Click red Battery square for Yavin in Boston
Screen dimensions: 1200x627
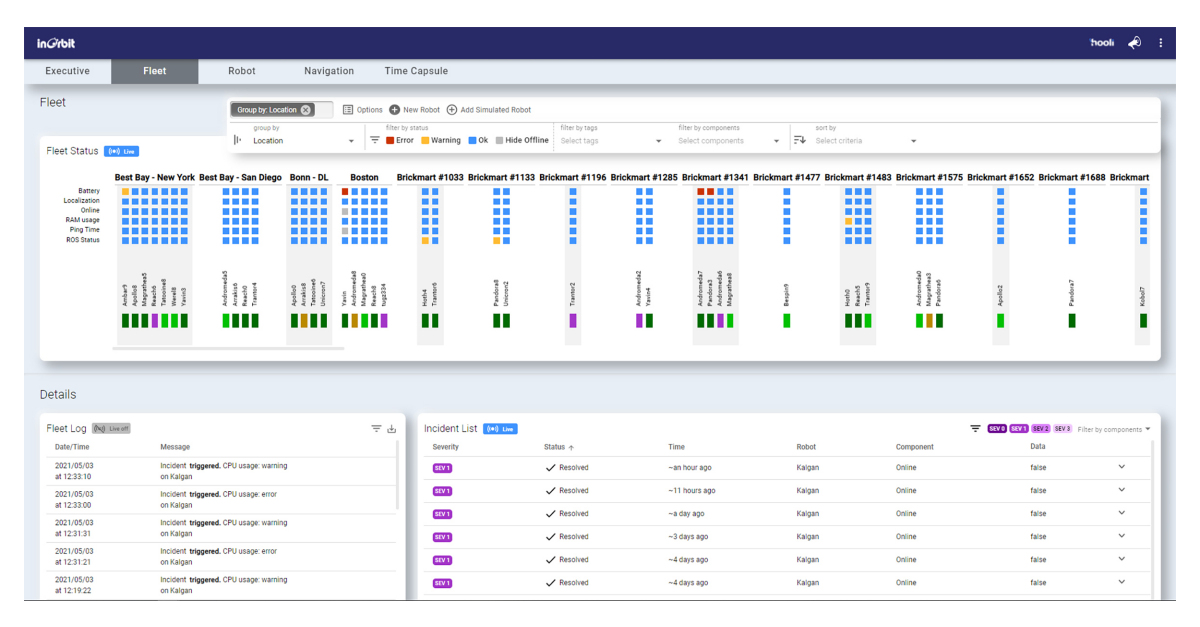[x=345, y=191]
